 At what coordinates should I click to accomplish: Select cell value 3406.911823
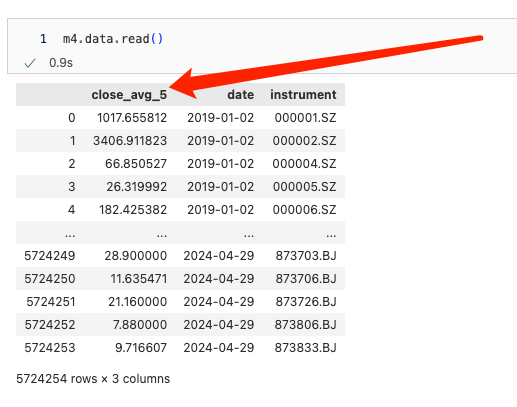click(130, 141)
